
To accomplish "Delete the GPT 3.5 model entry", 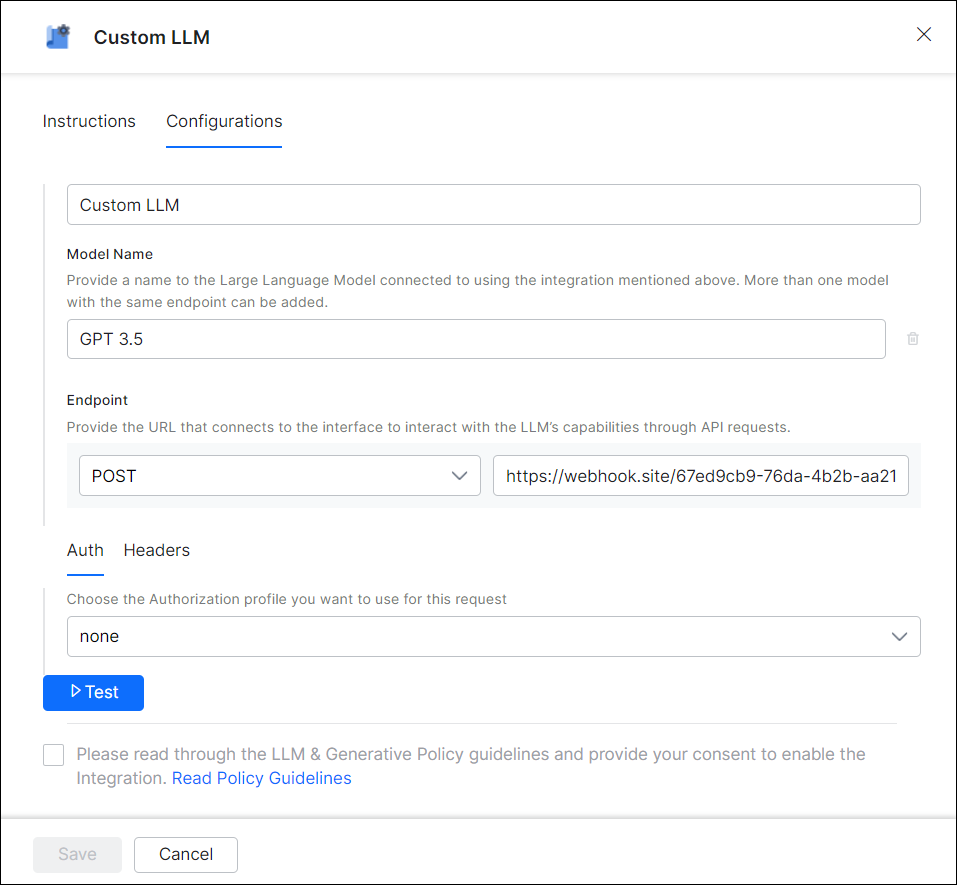I will (x=912, y=339).
